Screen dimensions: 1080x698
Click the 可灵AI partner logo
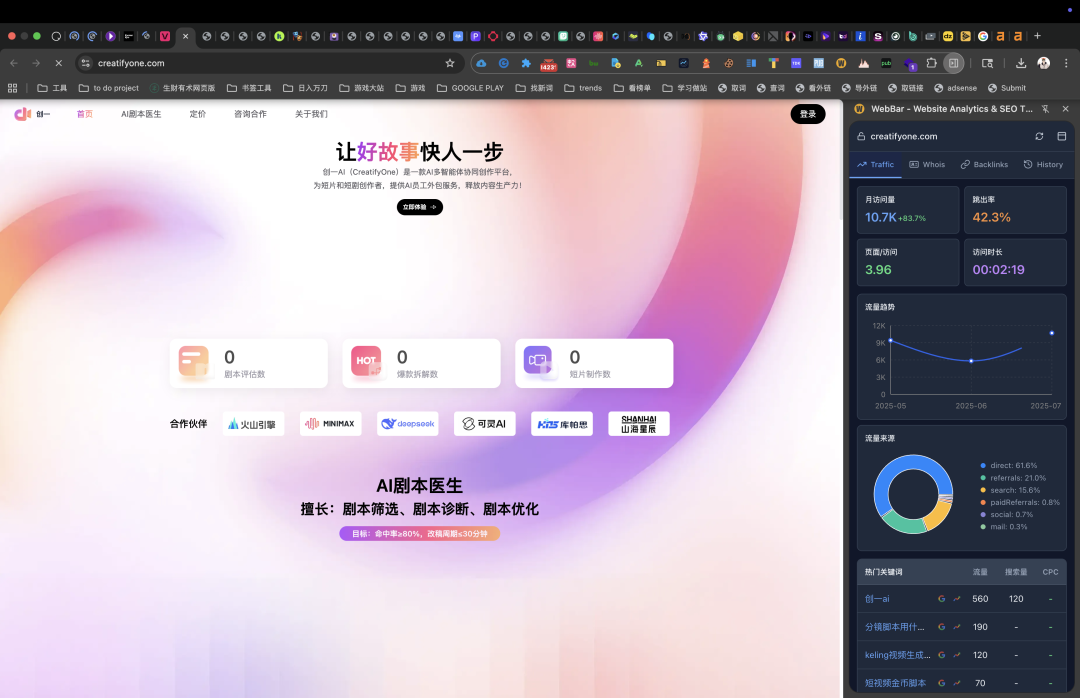pos(485,424)
